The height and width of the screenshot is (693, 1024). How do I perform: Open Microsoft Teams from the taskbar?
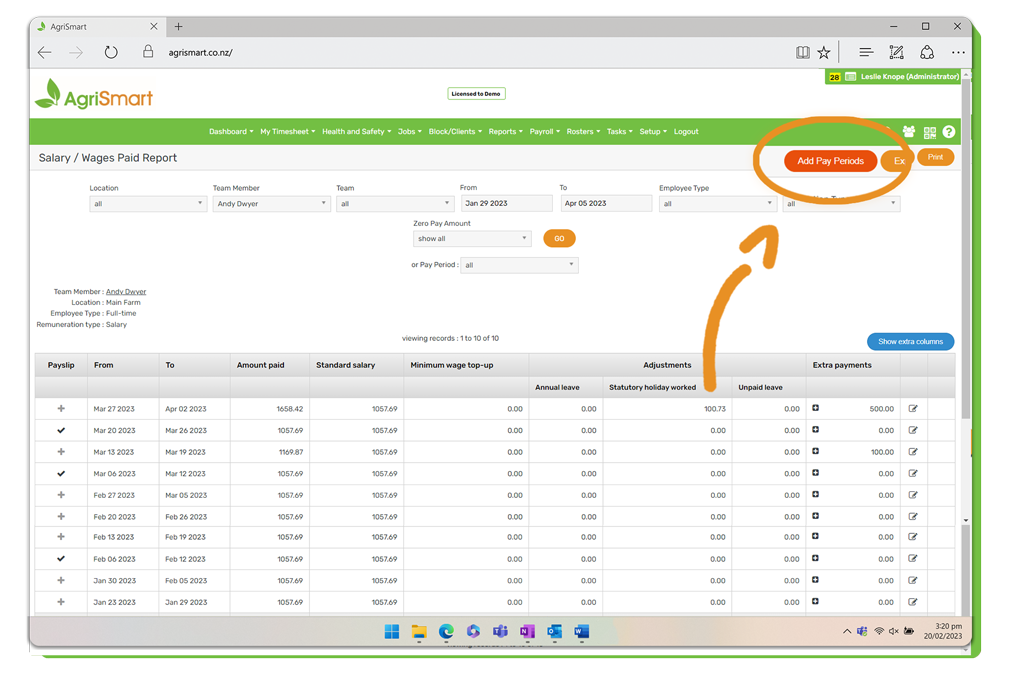(x=500, y=632)
